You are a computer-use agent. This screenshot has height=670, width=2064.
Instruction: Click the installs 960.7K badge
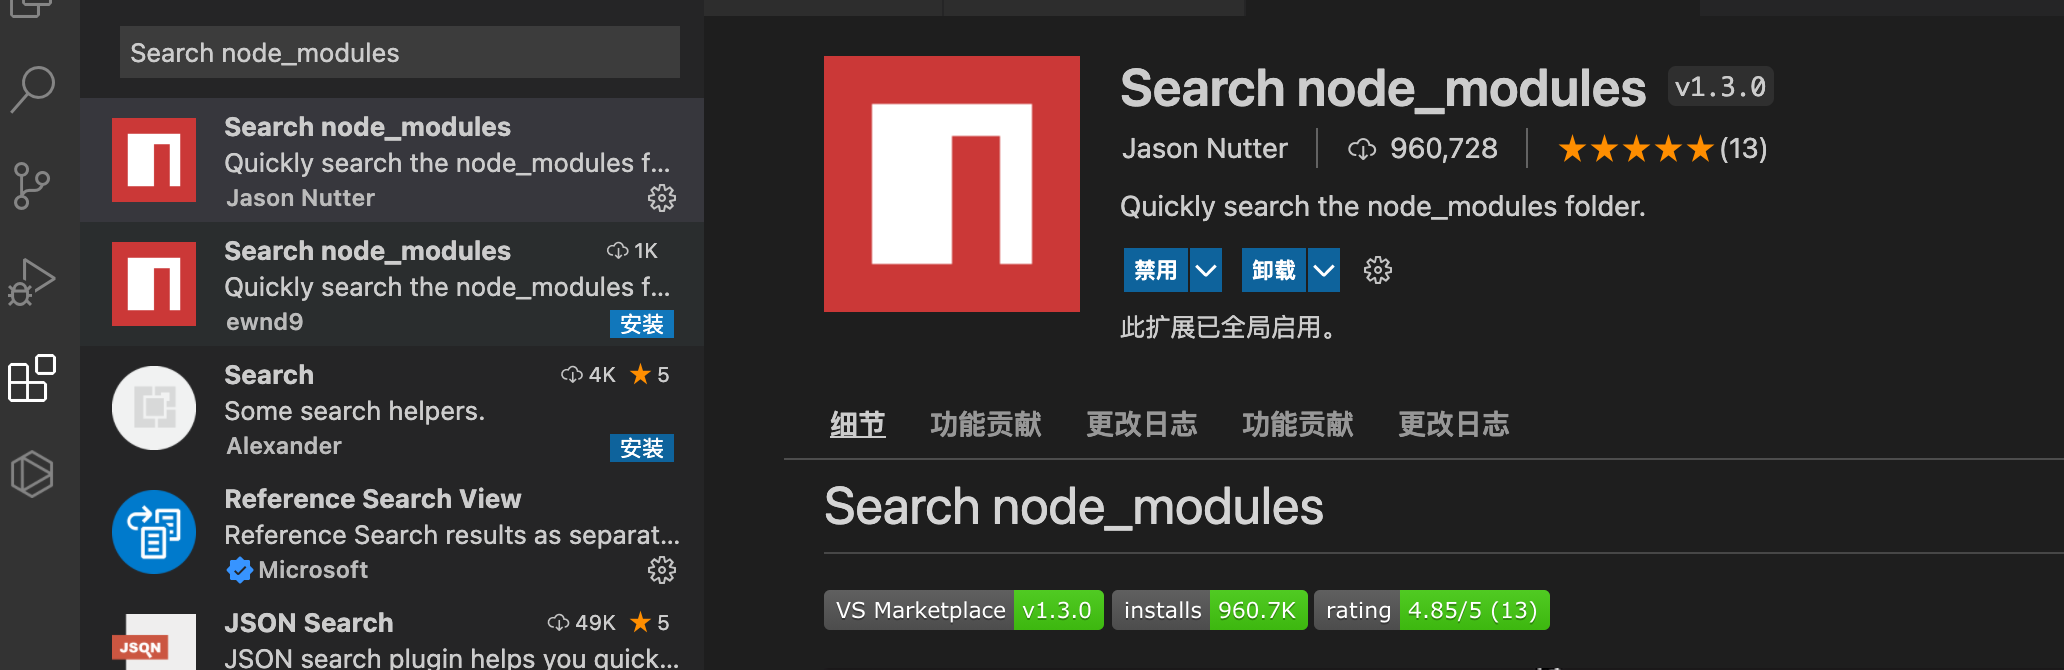click(x=1210, y=610)
